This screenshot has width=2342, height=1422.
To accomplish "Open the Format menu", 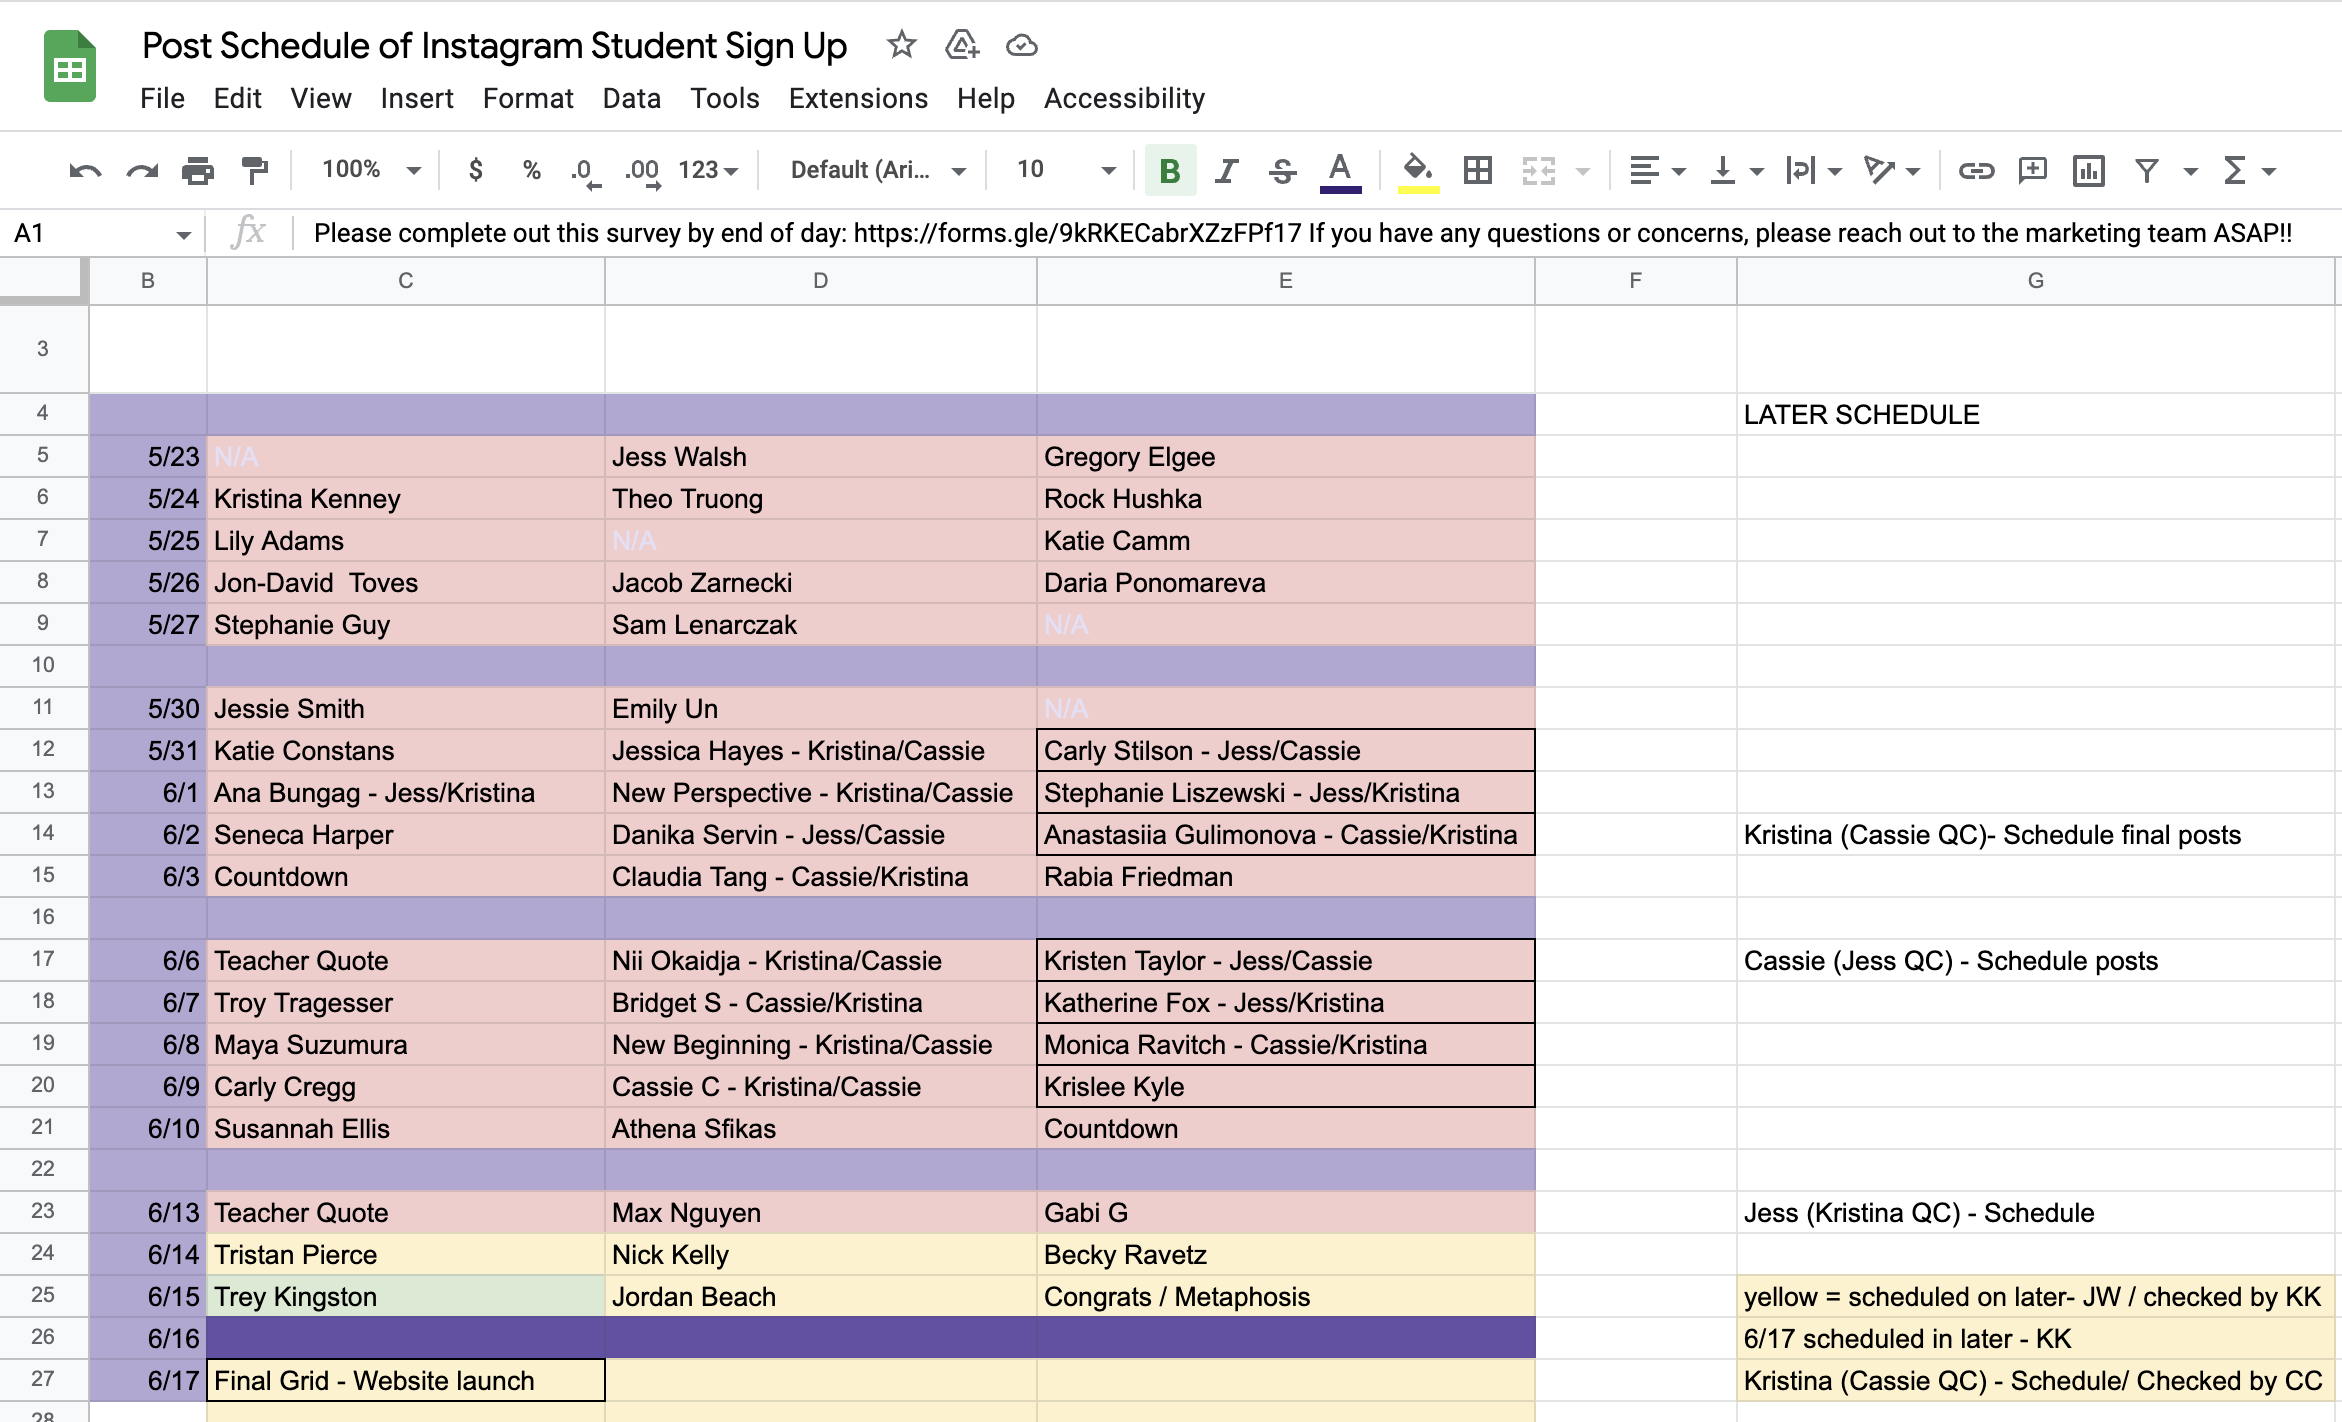I will [x=528, y=98].
